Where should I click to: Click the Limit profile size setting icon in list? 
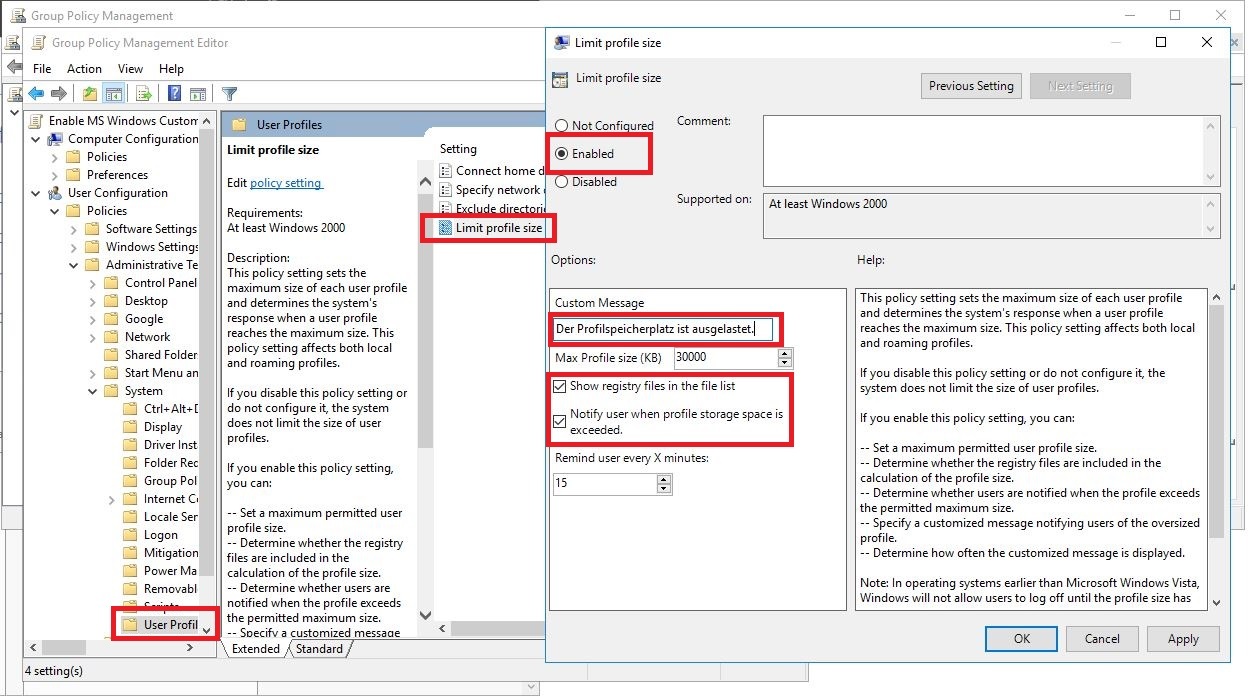446,228
